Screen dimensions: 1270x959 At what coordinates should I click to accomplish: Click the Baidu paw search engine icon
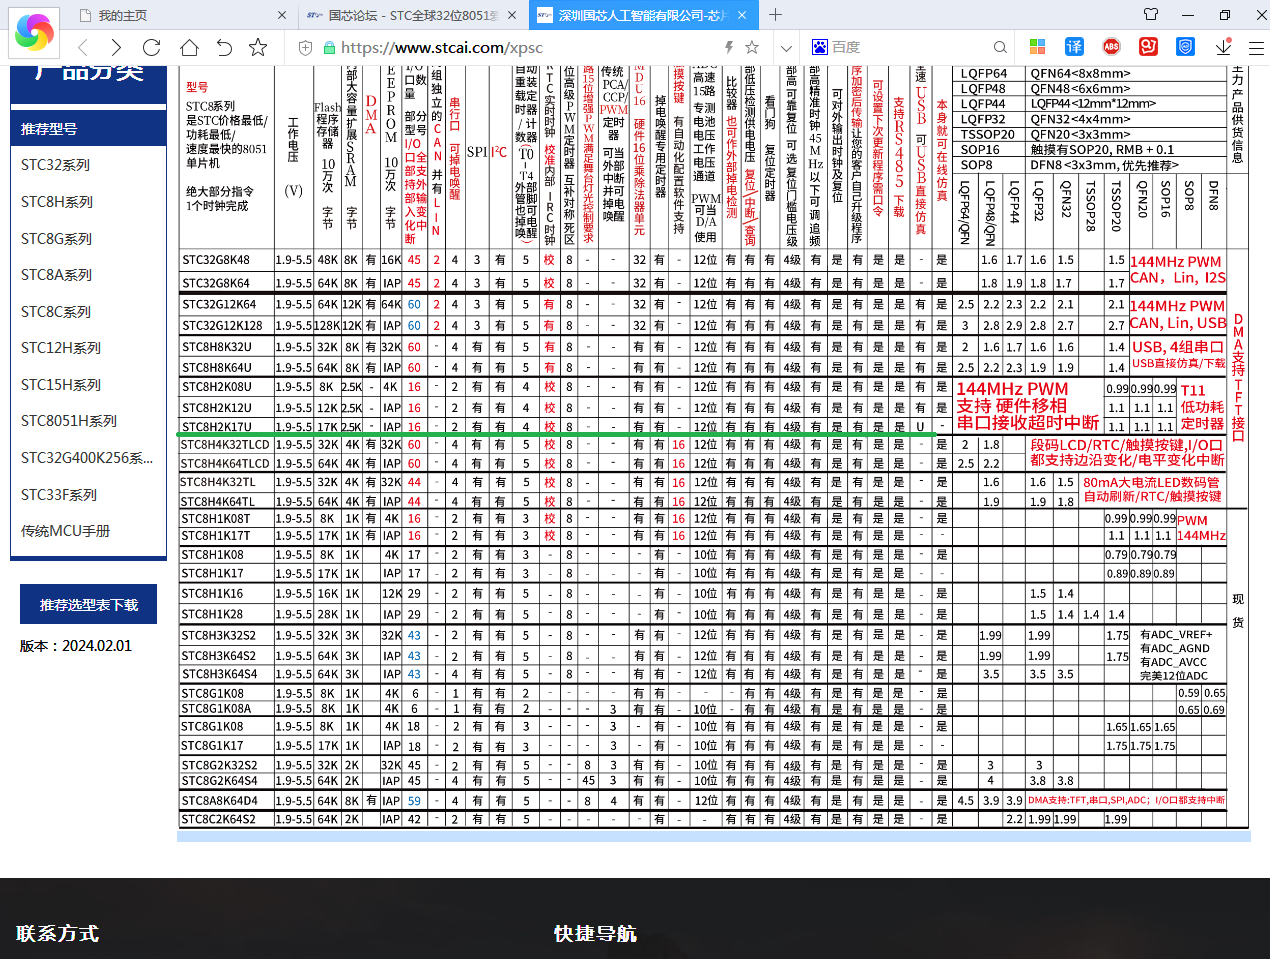tap(820, 47)
